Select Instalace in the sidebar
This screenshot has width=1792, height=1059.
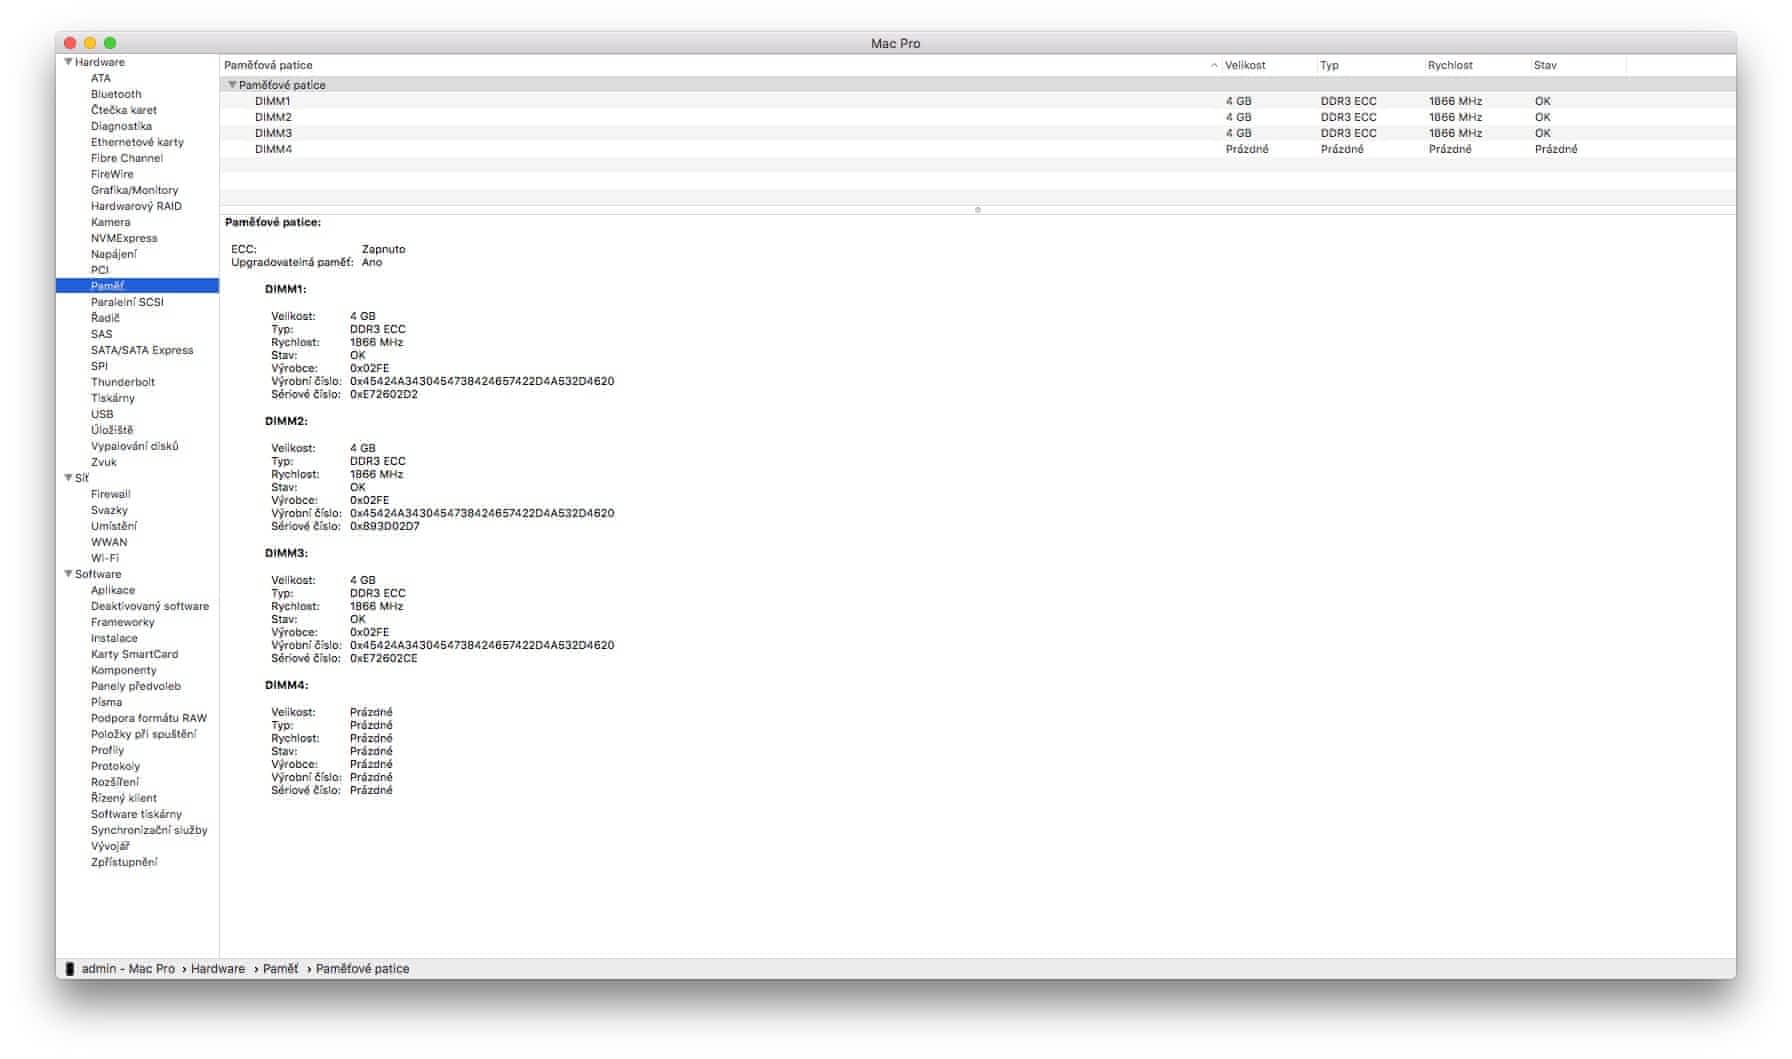pos(114,638)
